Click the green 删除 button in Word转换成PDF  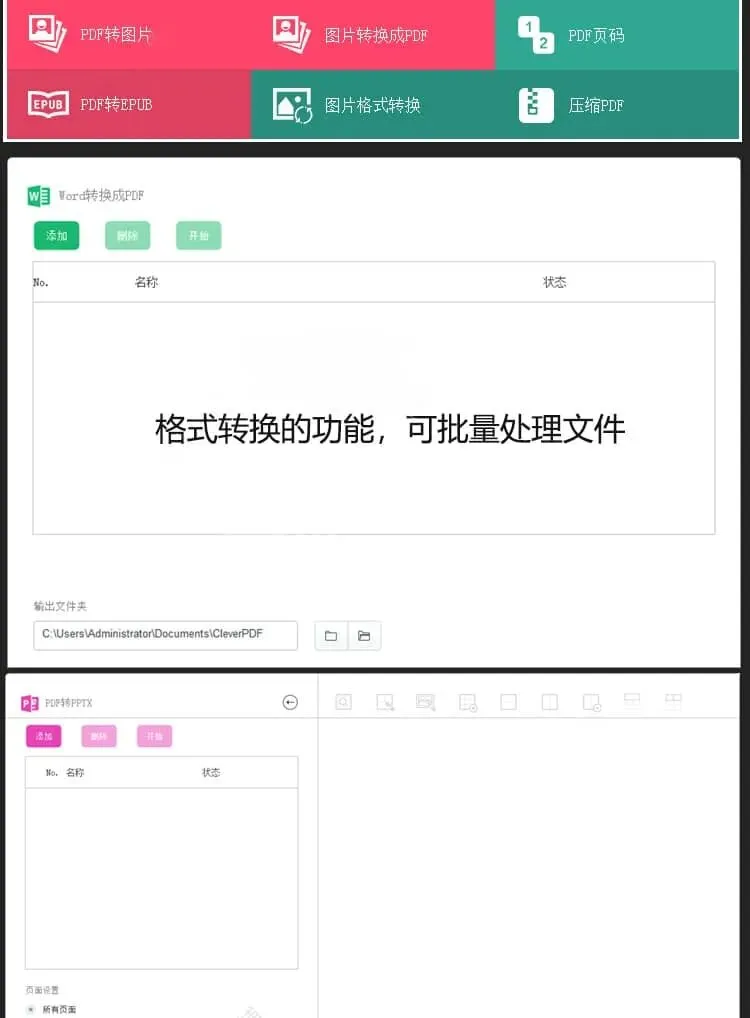click(x=127, y=235)
